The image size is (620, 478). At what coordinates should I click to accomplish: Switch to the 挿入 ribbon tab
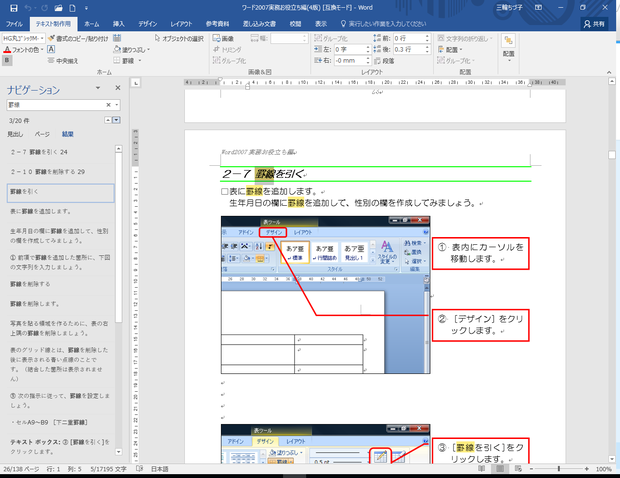coord(119,24)
